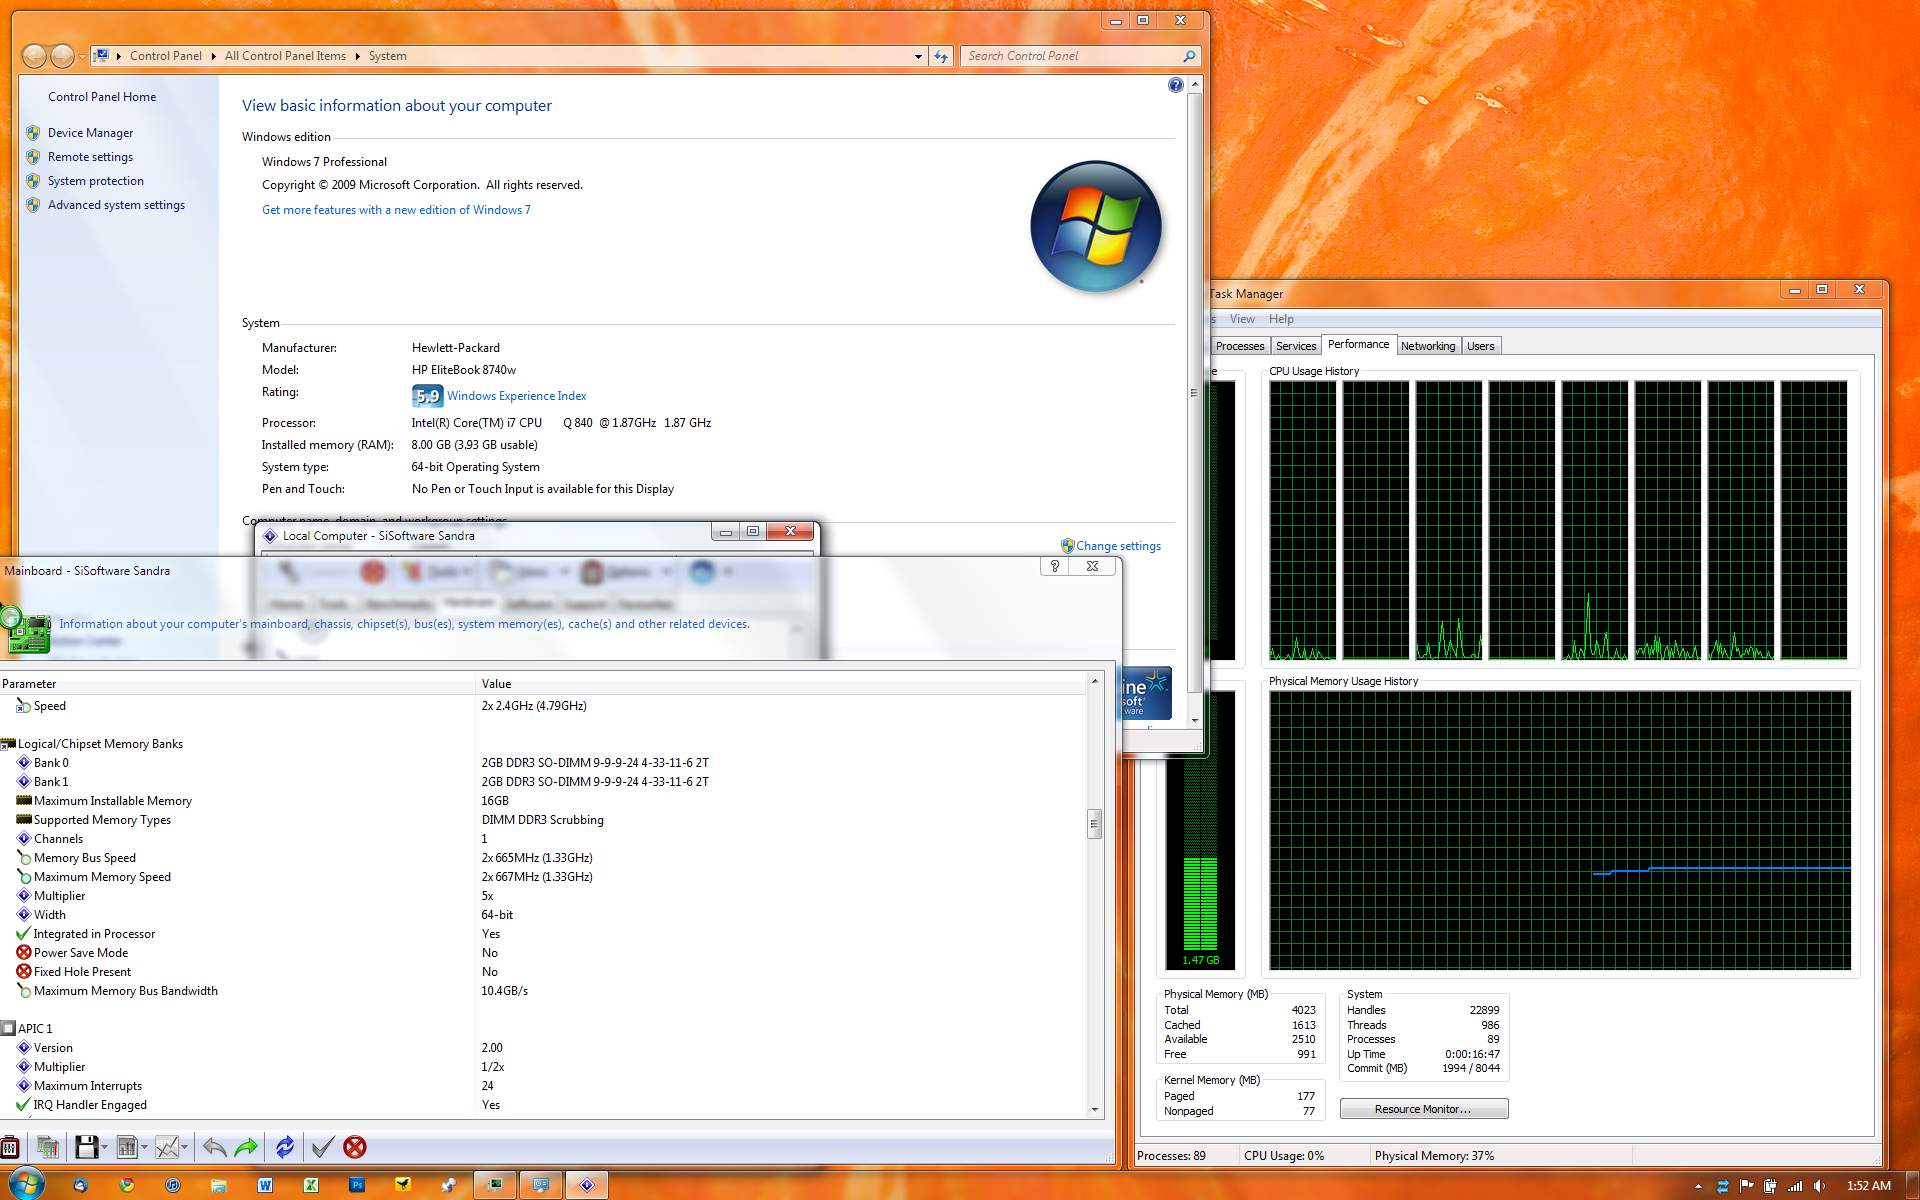1920x1200 pixels.
Task: Switch to SiSoftware Sandra taskbar button
Action: click(587, 1185)
